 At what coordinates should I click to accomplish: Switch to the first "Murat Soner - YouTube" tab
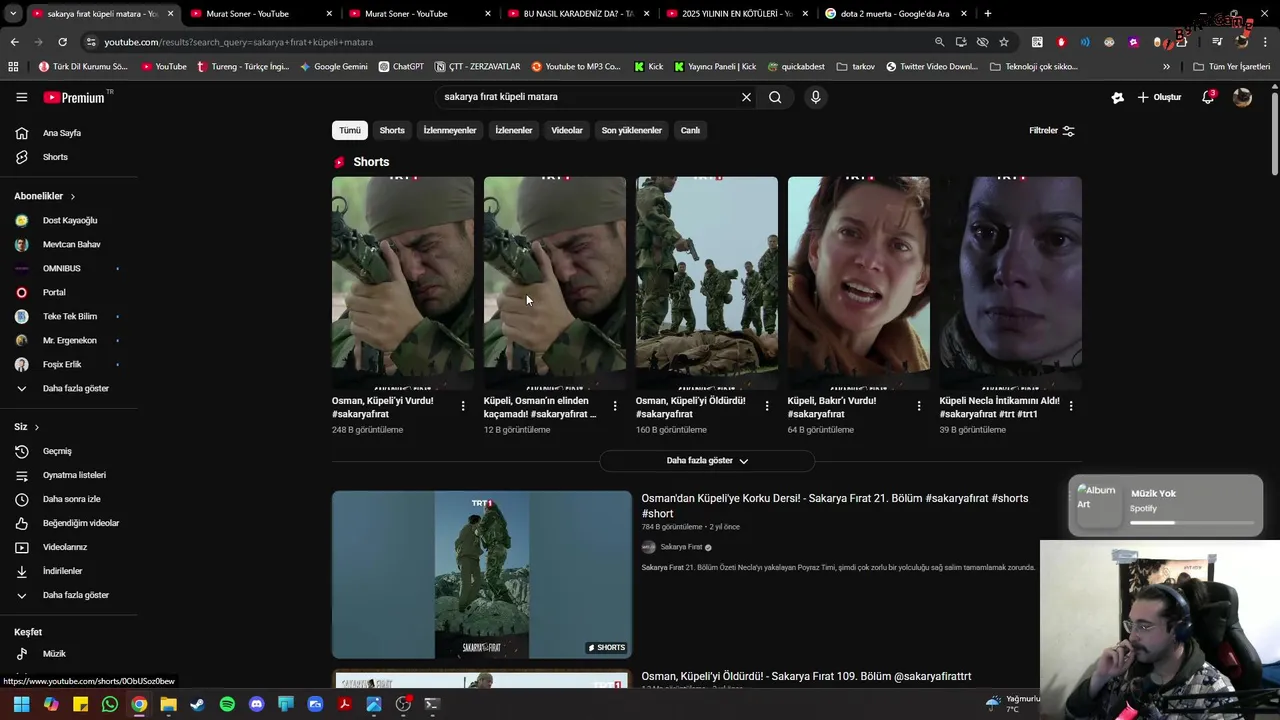pos(262,14)
